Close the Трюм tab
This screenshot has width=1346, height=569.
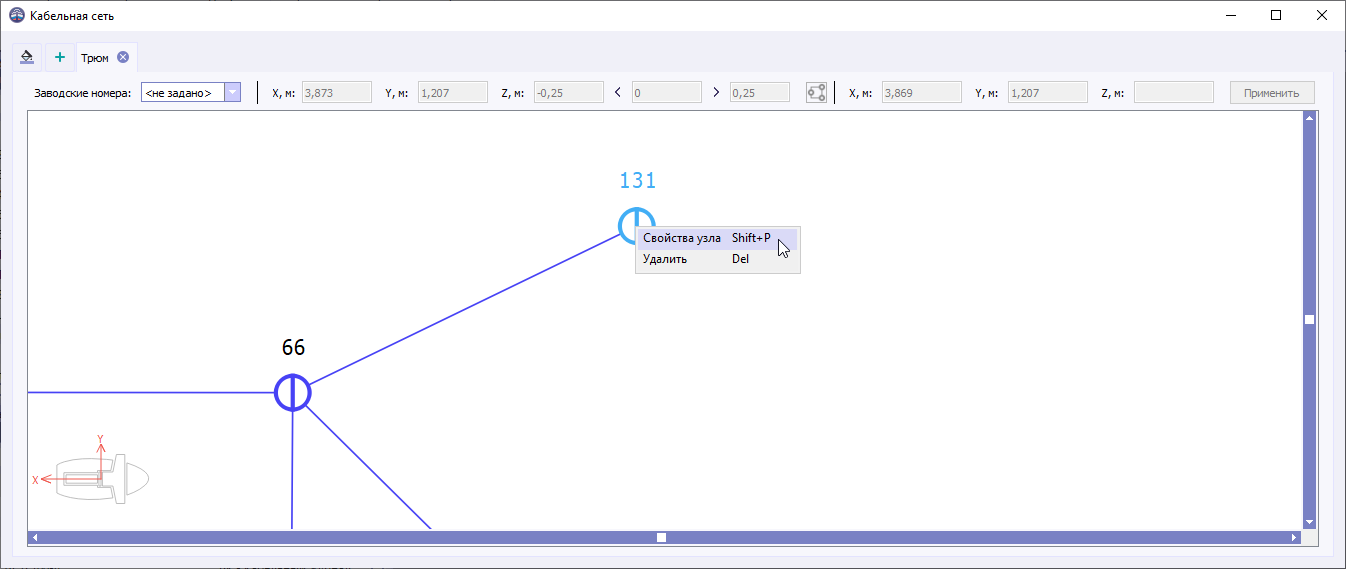point(123,57)
